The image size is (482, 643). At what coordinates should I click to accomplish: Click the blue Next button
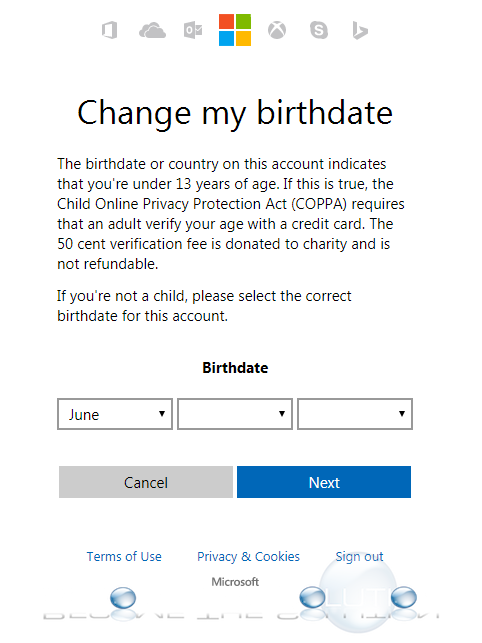tap(324, 482)
